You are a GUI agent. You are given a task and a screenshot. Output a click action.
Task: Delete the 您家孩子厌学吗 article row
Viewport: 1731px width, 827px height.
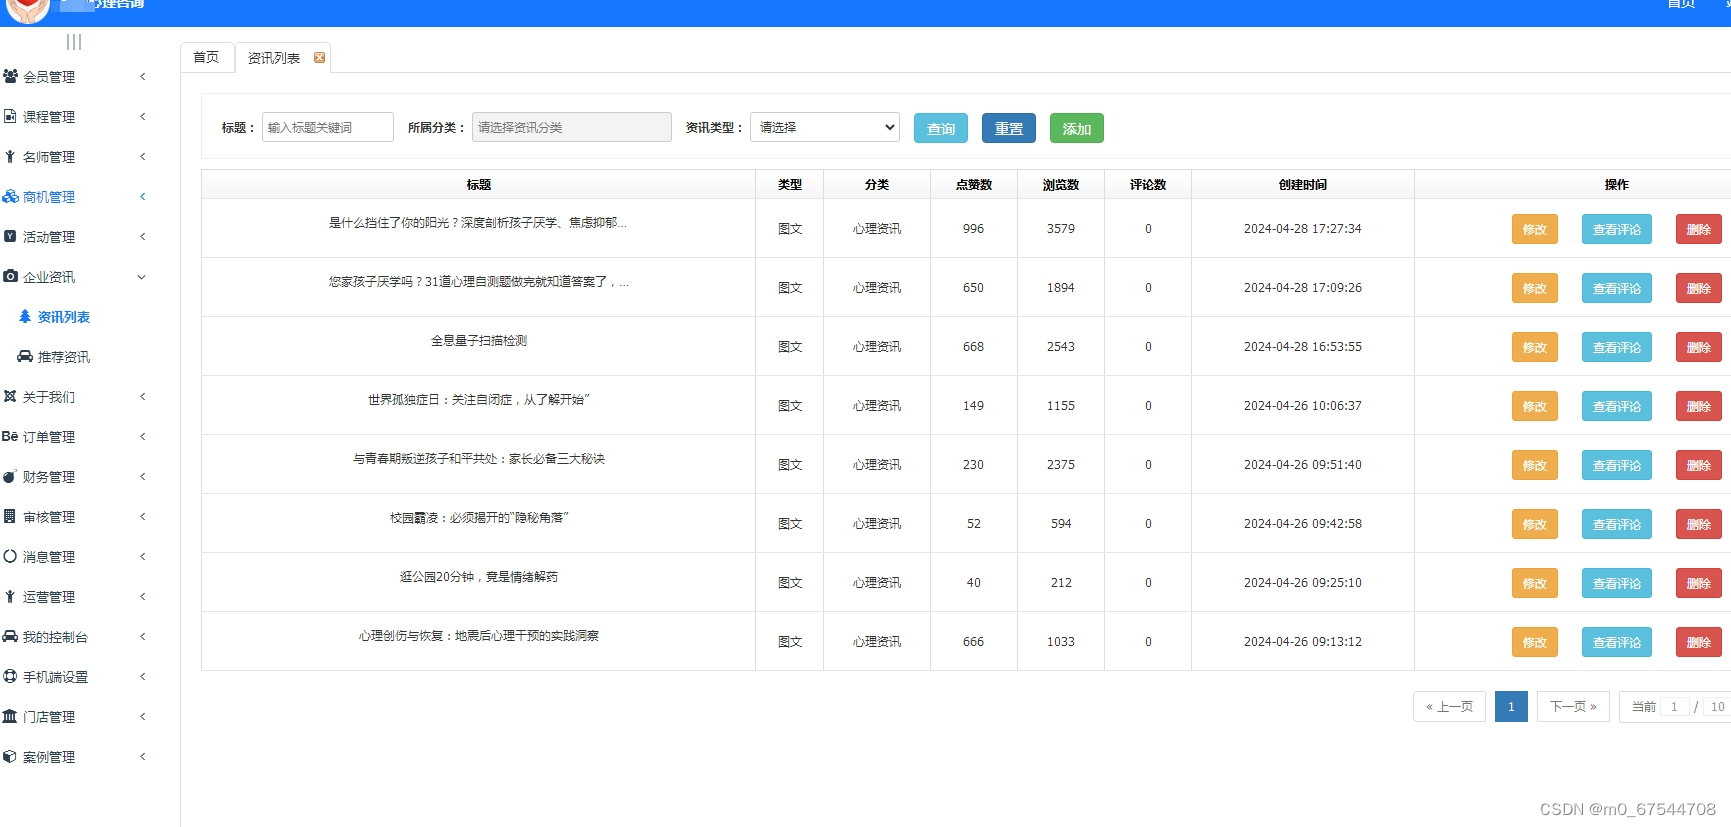(1699, 288)
